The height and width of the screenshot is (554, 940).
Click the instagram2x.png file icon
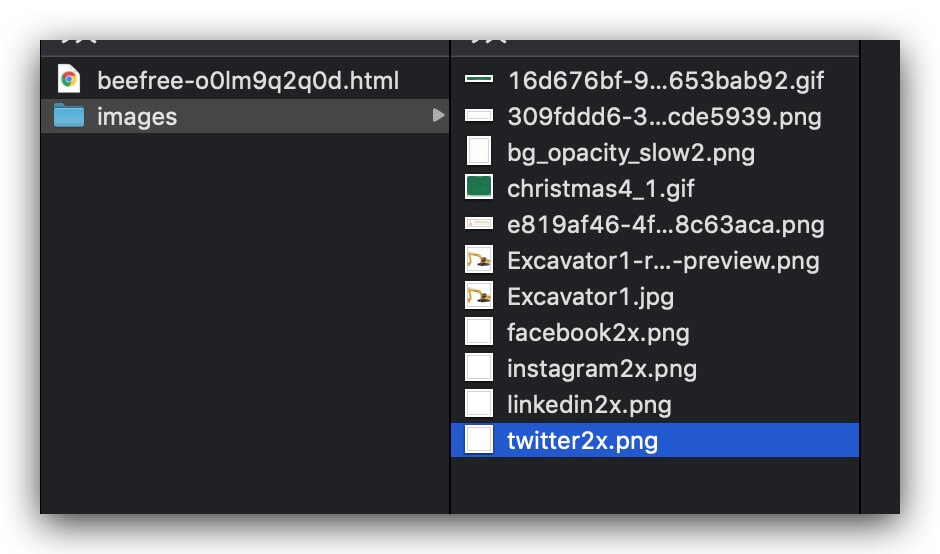(479, 368)
